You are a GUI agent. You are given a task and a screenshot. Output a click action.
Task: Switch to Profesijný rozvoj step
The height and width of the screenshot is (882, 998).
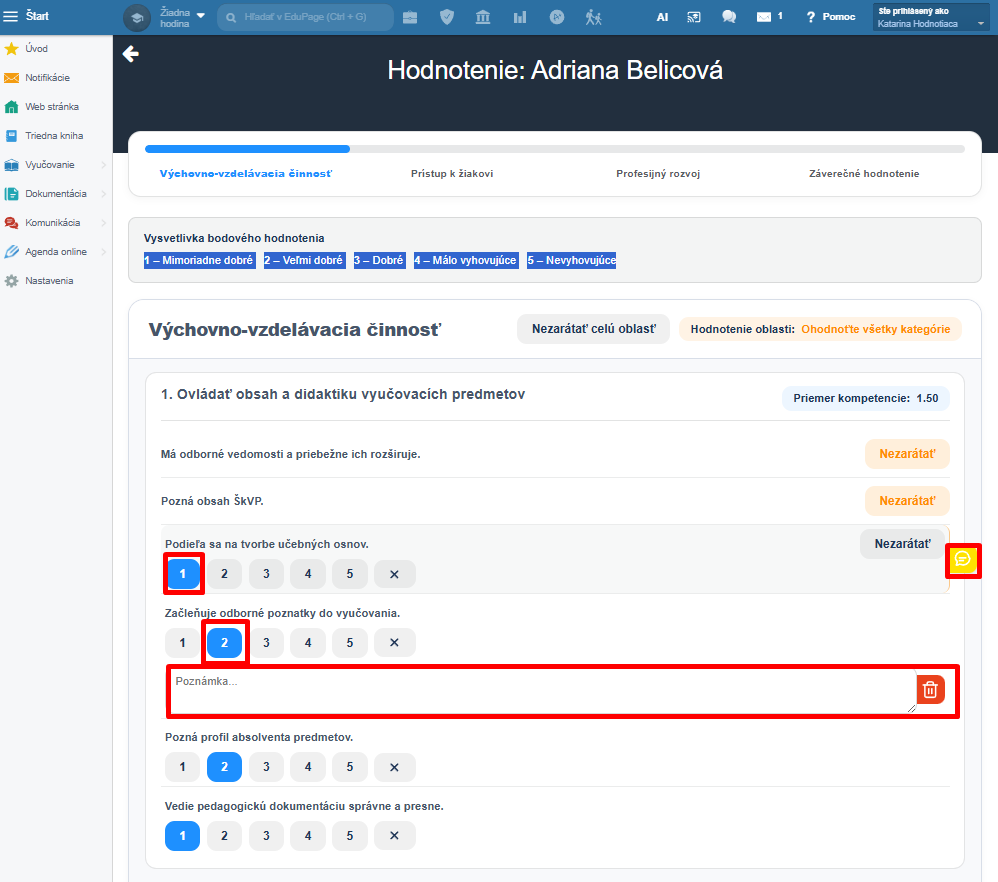pyautogui.click(x=658, y=174)
